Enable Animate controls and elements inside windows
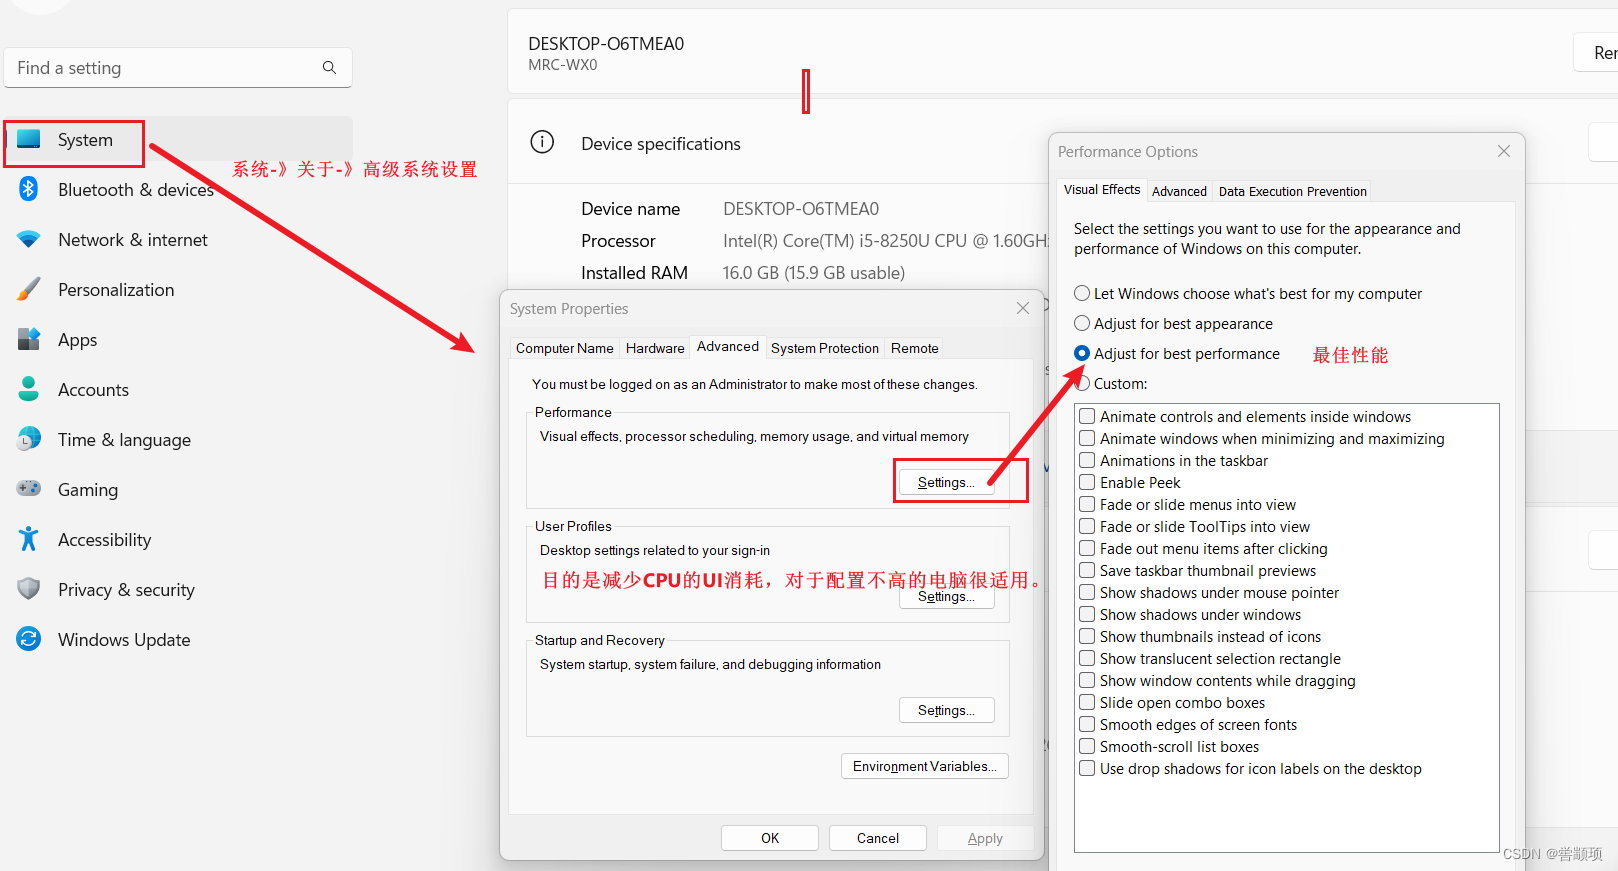Screen dimensions: 1618x871 coord(1087,416)
